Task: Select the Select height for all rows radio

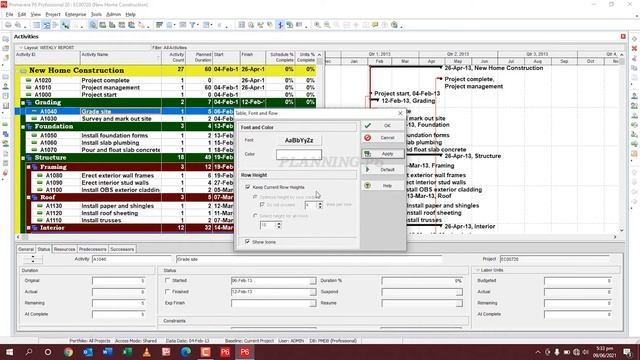Action: (x=255, y=216)
